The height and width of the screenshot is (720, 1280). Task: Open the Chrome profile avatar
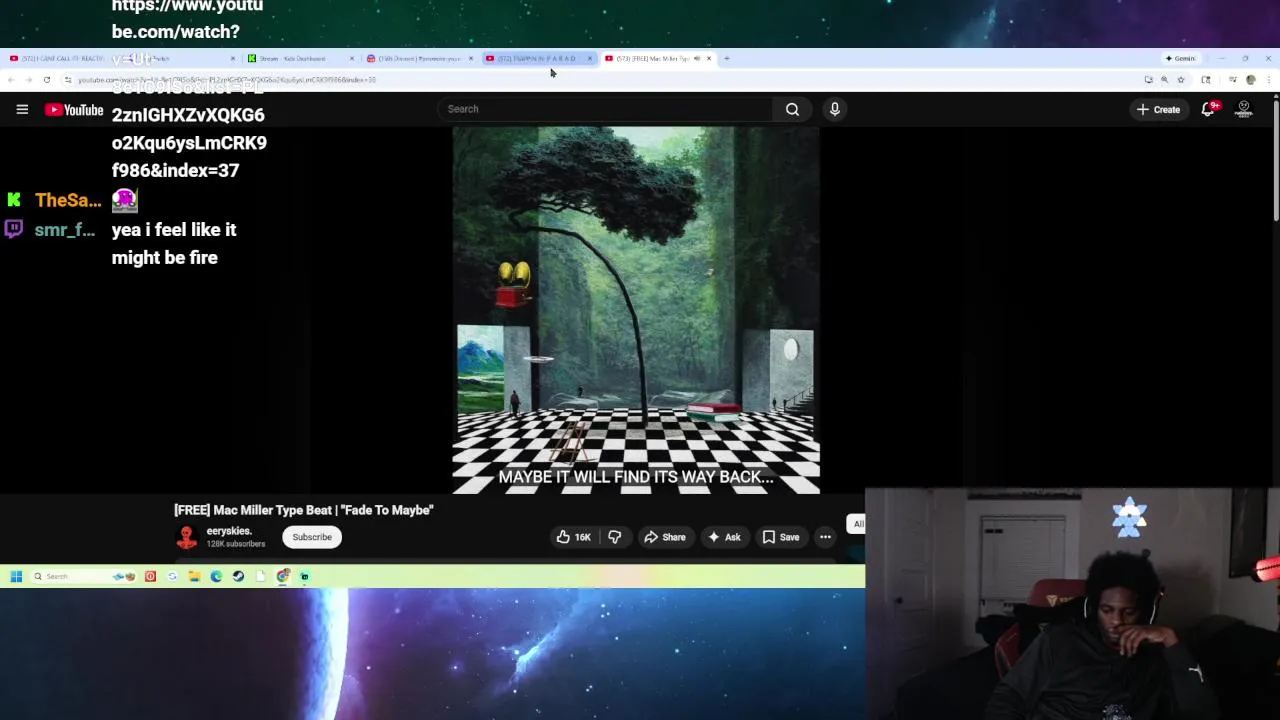click(x=1250, y=79)
